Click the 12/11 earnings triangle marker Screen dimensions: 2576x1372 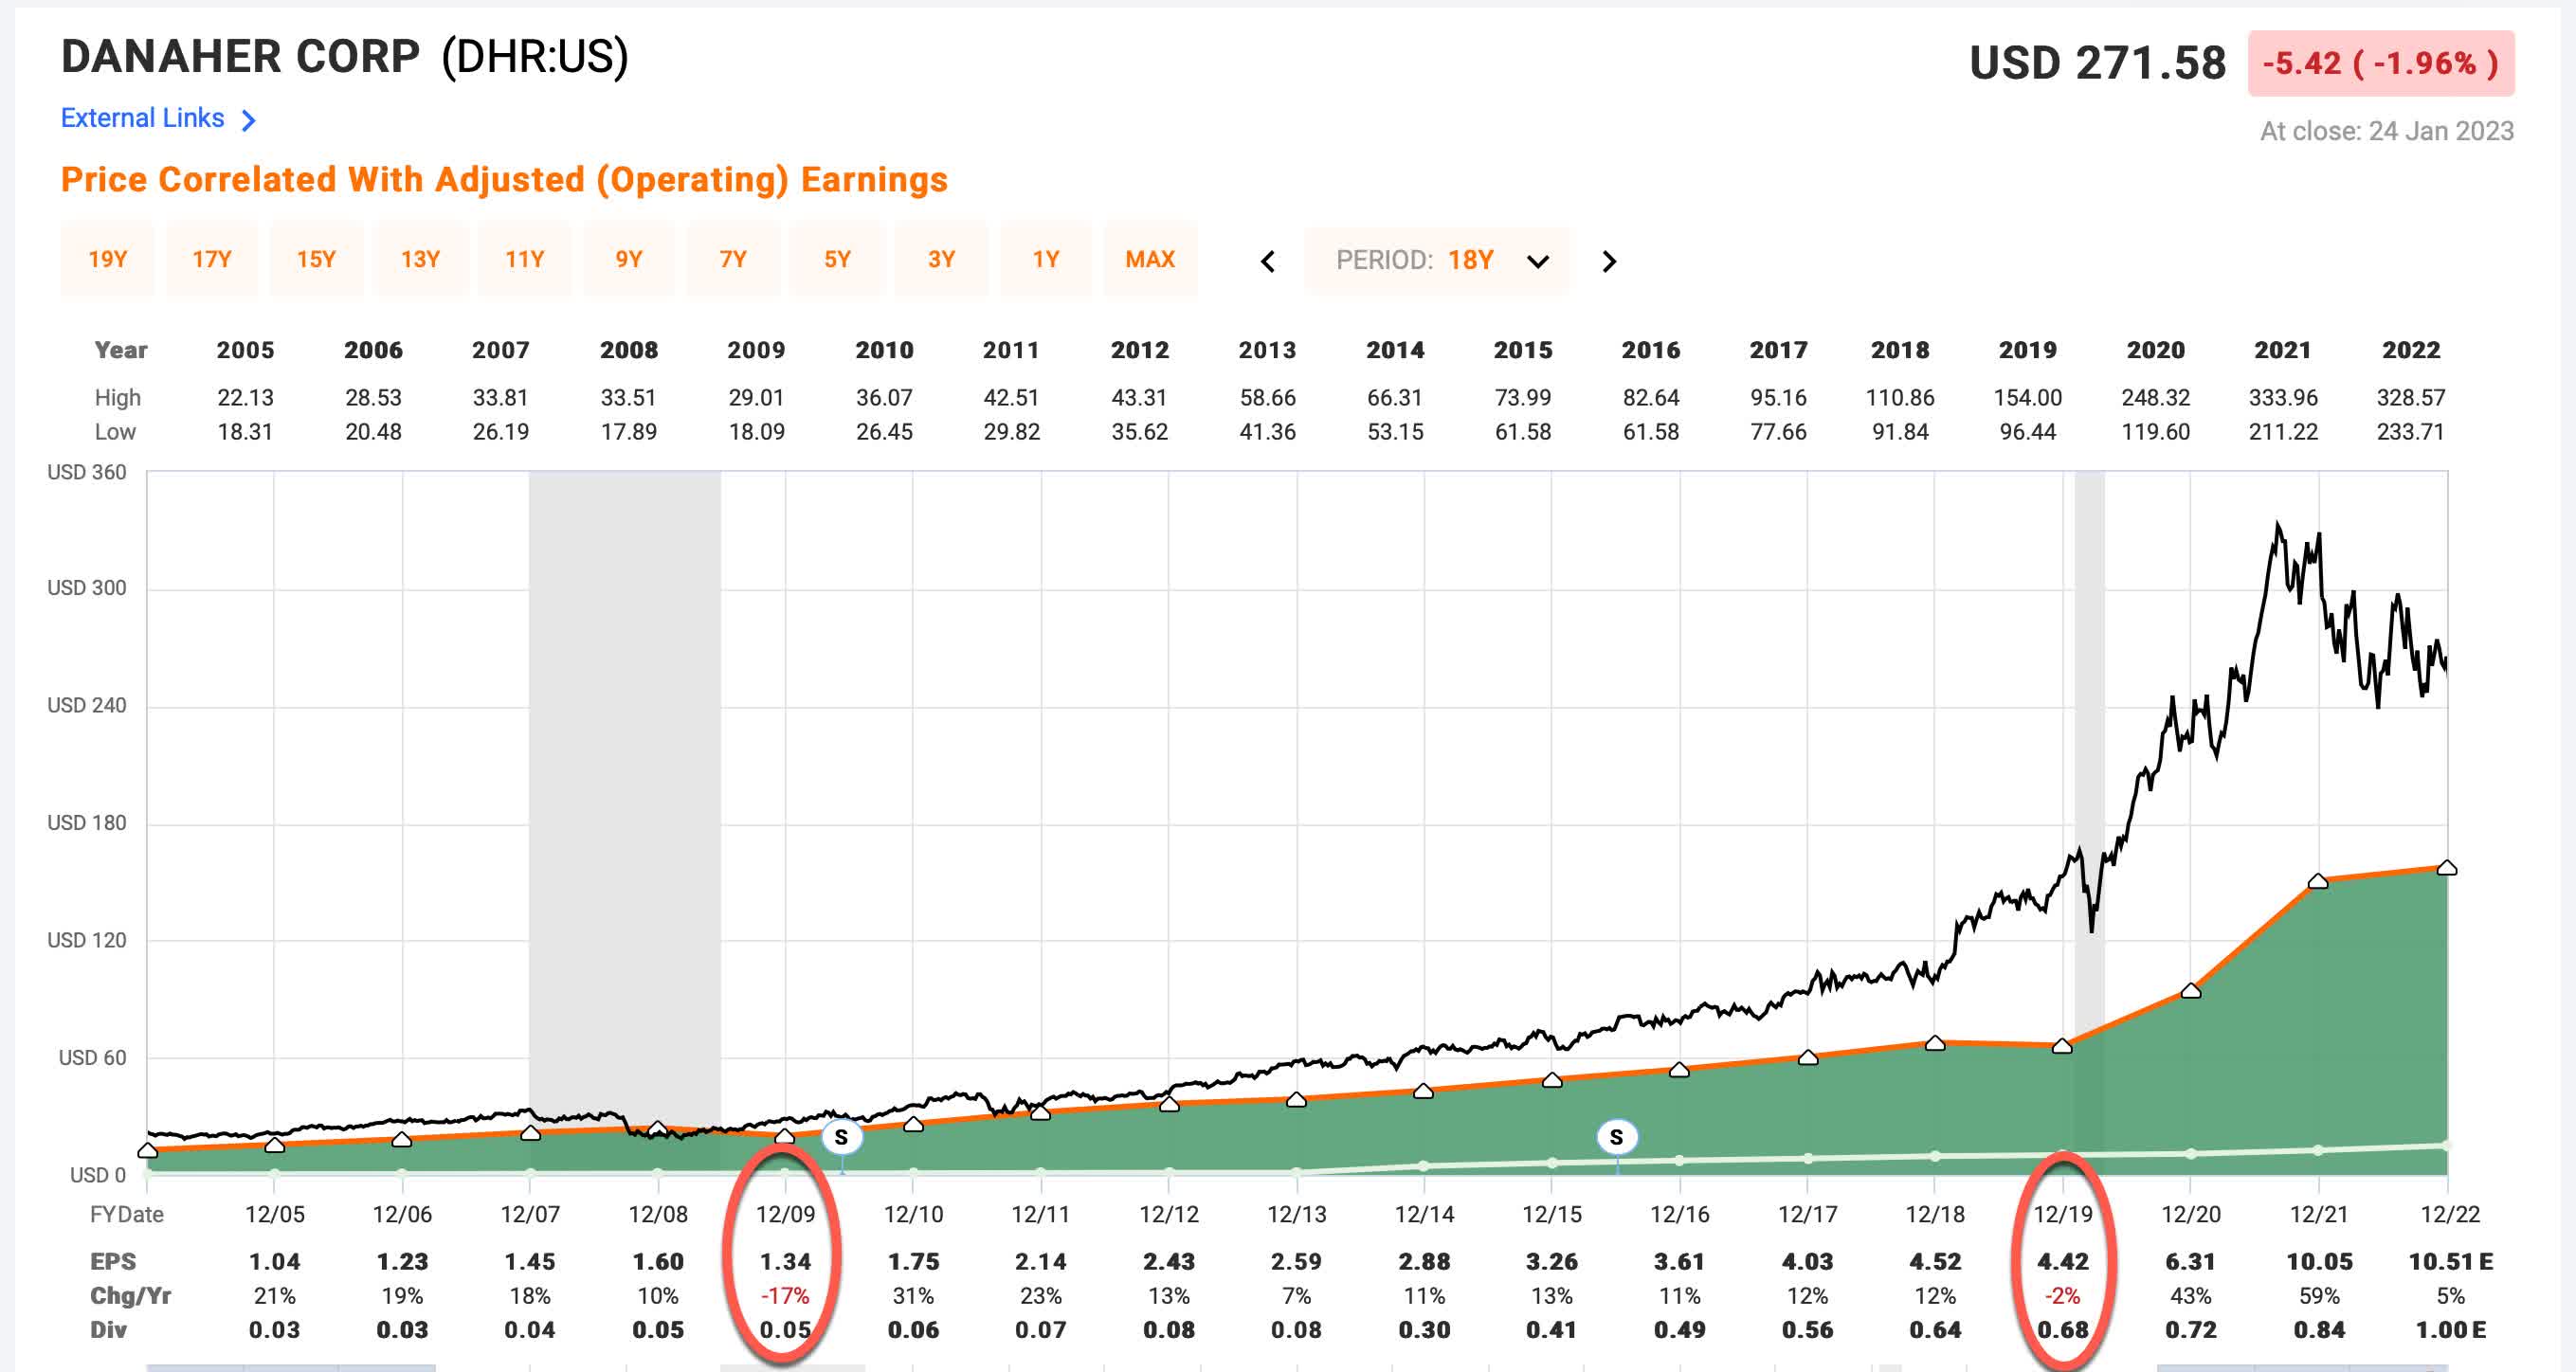[1040, 1112]
